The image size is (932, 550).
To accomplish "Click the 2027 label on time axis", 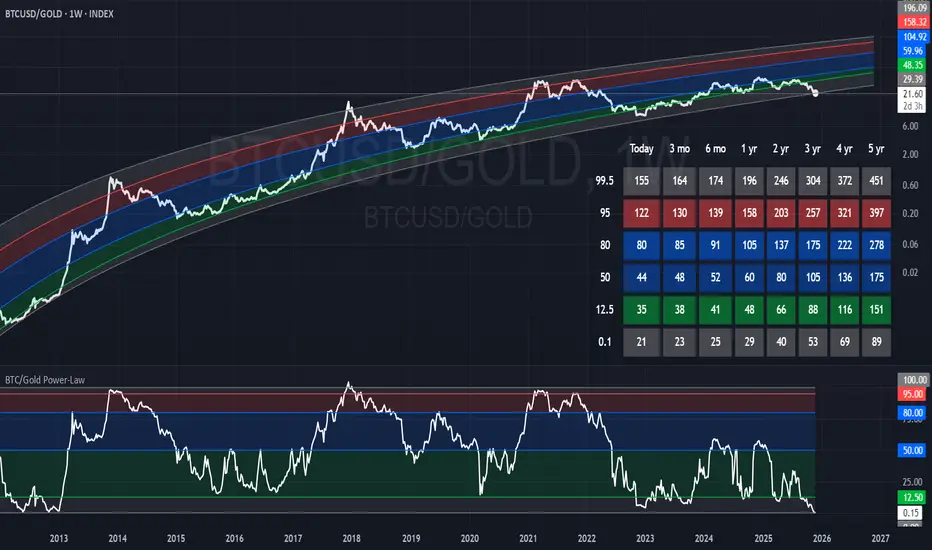I will [x=880, y=538].
